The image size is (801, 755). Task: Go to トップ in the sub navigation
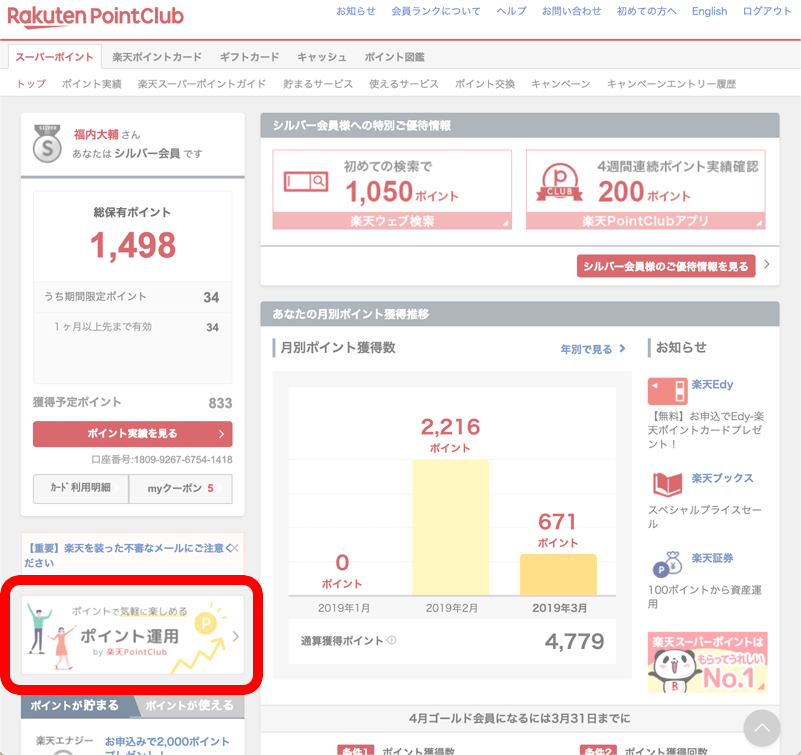click(31, 84)
